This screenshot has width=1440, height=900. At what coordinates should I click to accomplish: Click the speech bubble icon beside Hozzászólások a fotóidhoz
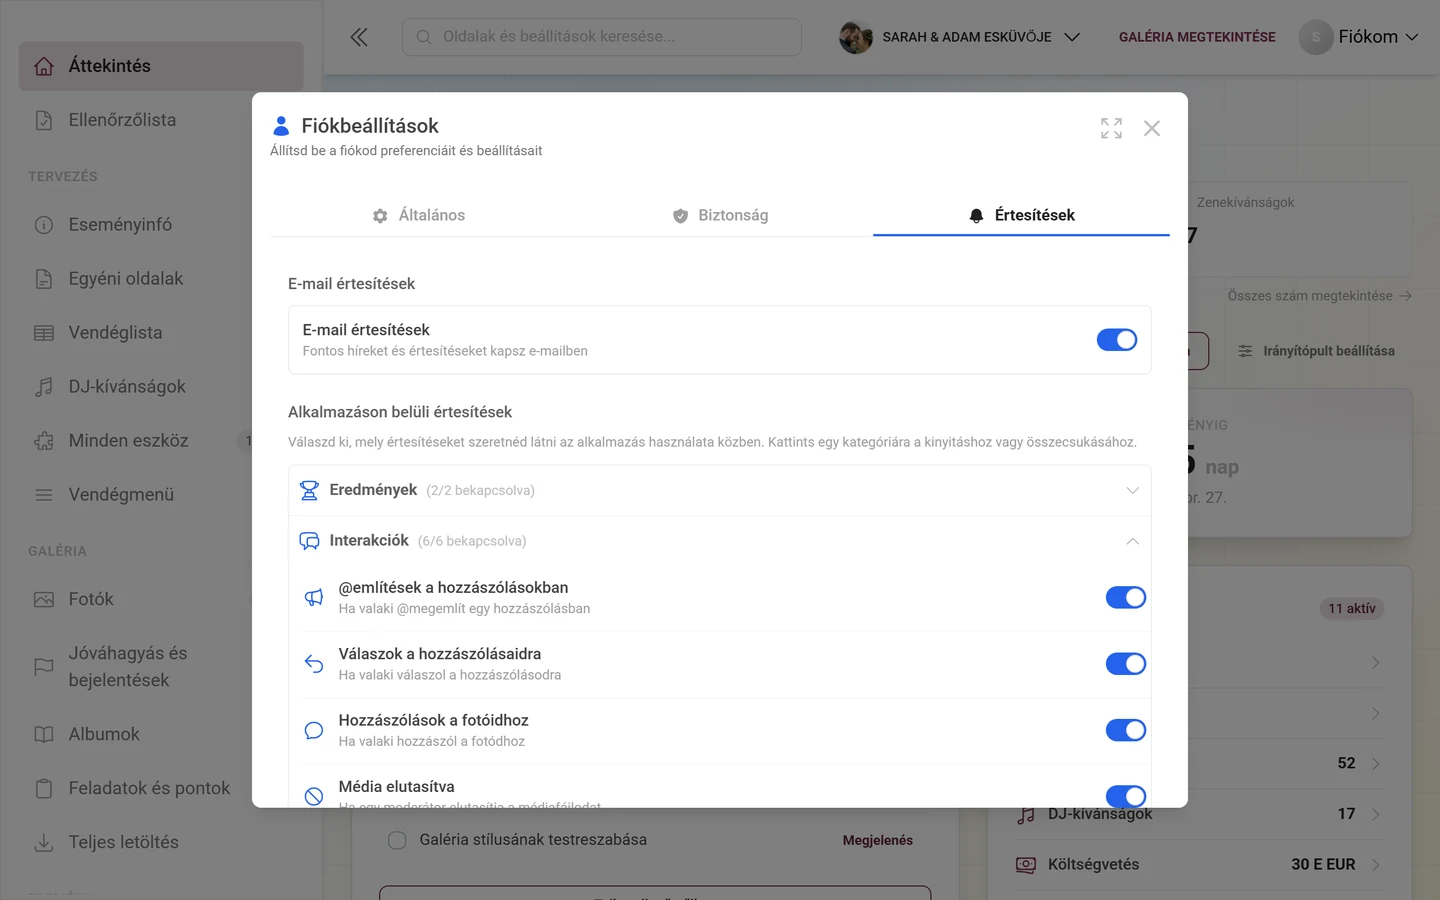tap(314, 730)
